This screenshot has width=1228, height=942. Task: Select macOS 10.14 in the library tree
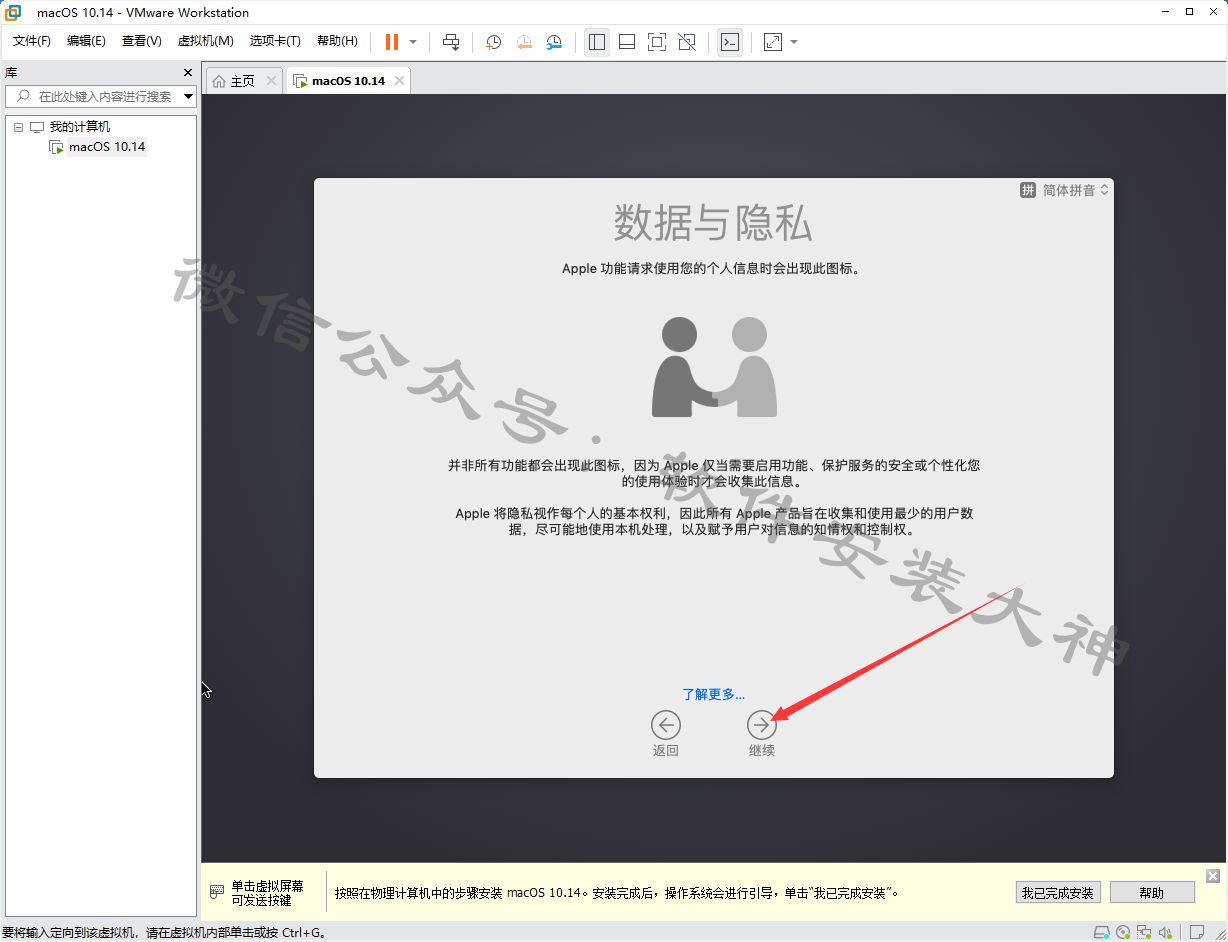coord(106,147)
